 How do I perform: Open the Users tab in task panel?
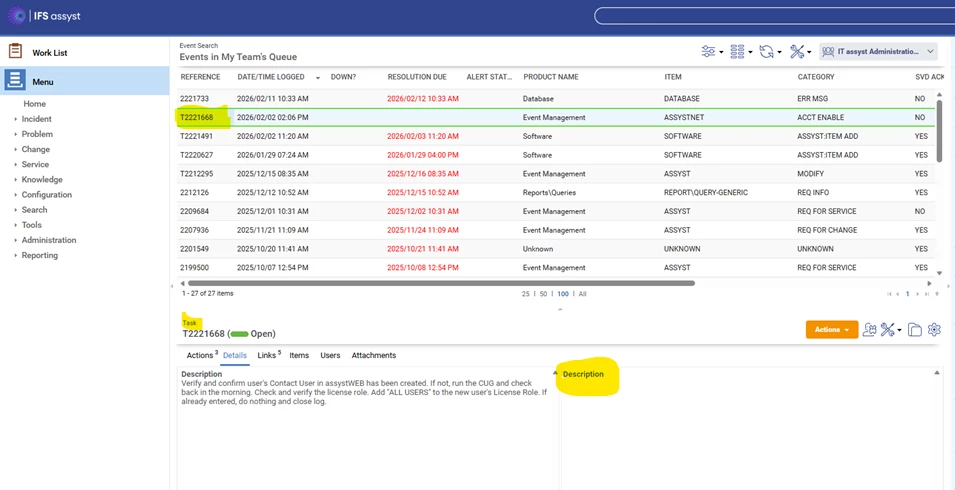point(330,355)
